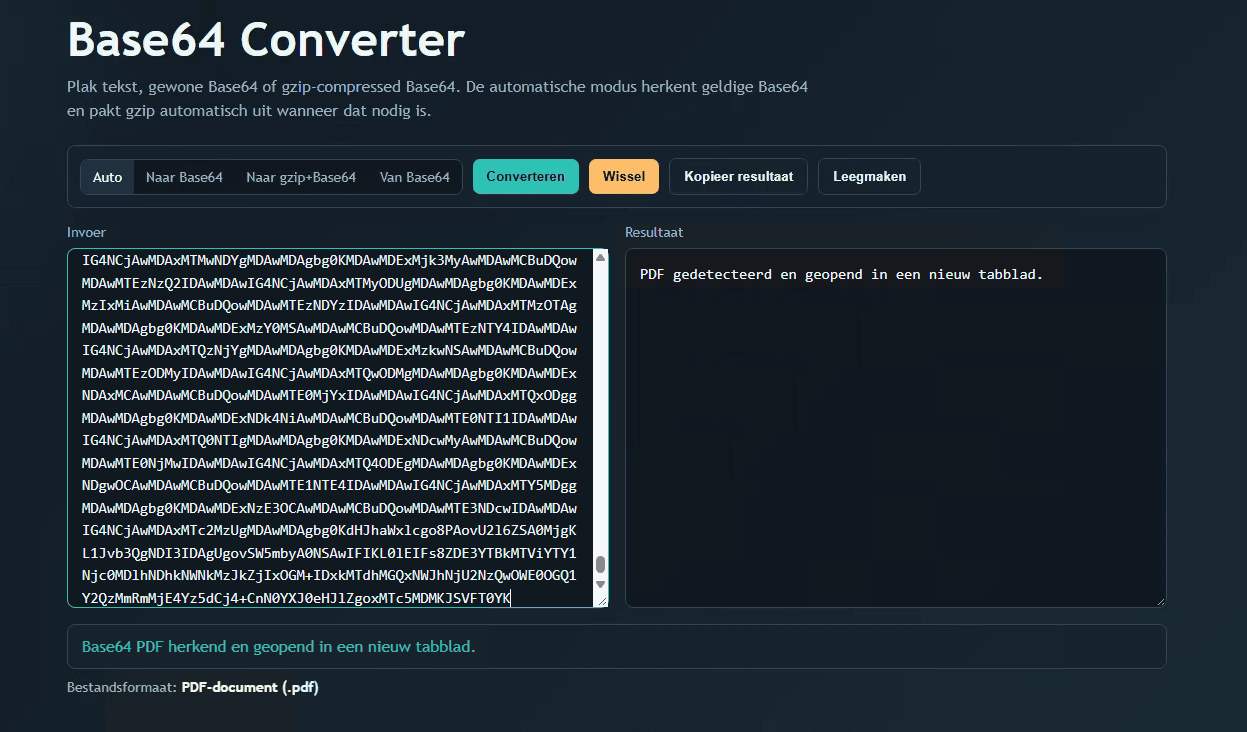This screenshot has height=732, width=1247.
Task: Click the Bestandsformaat label
Action: pyautogui.click(x=122, y=687)
